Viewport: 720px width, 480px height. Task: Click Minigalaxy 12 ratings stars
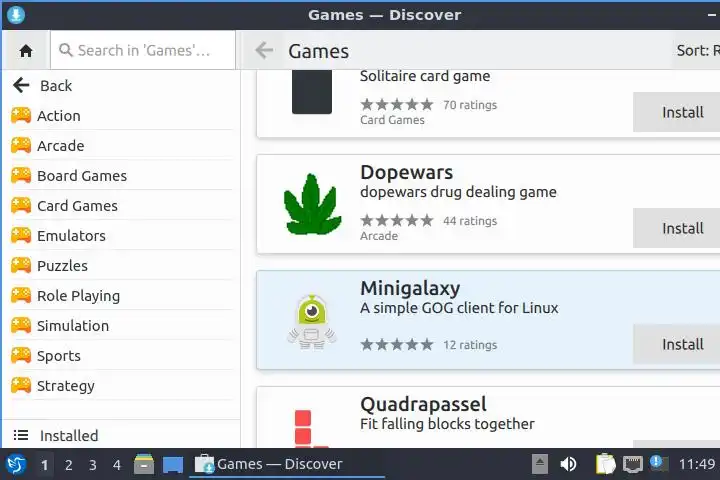coord(397,344)
